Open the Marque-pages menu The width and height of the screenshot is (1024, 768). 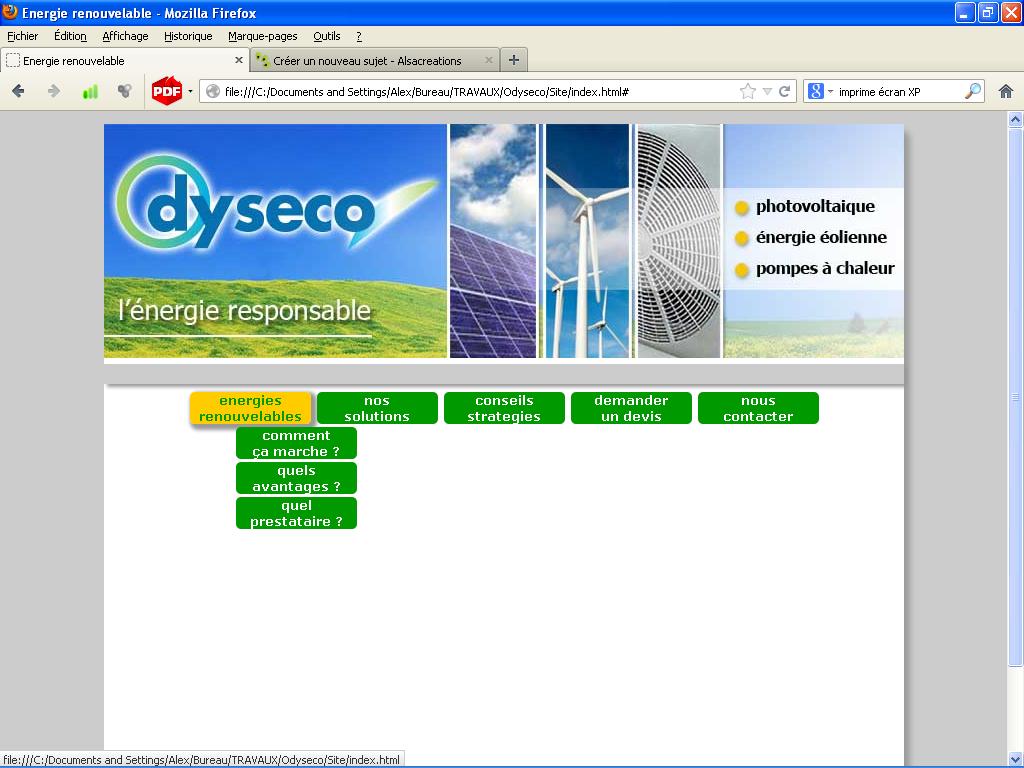(263, 36)
